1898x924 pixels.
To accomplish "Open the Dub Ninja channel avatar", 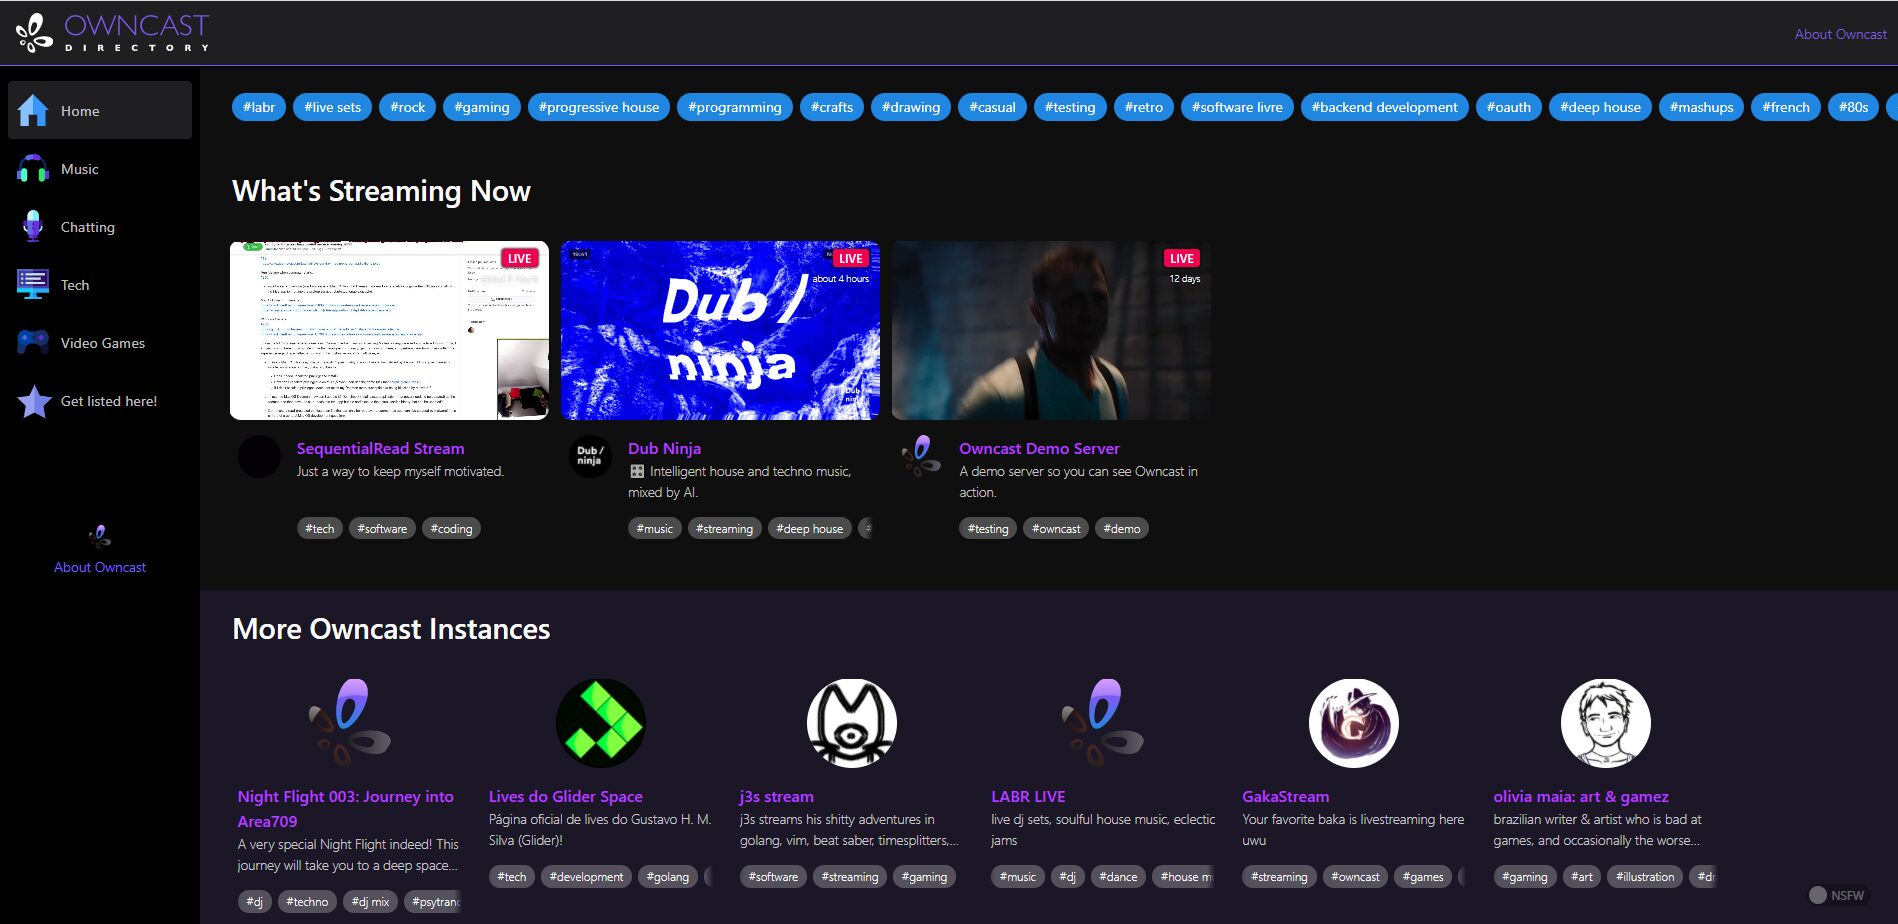I will coord(590,457).
